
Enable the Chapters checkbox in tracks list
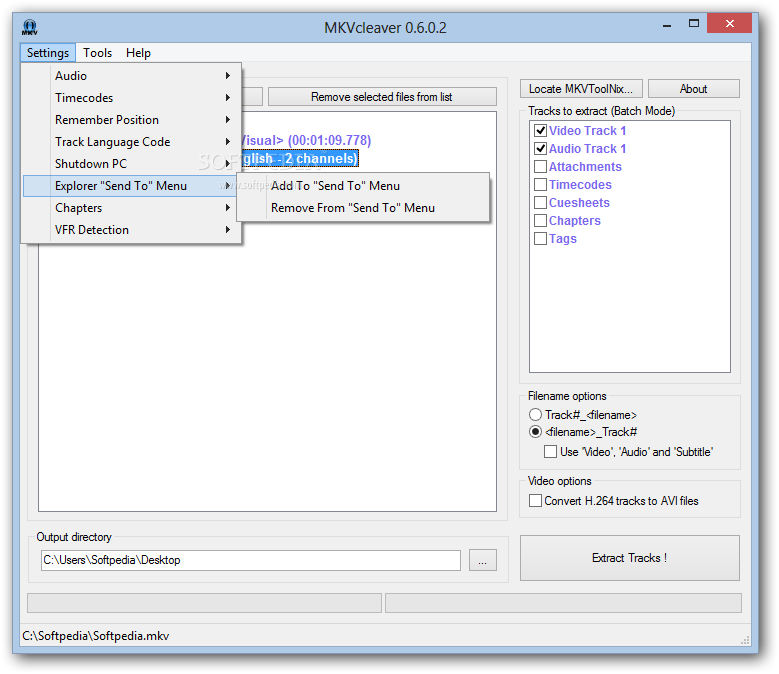point(541,221)
